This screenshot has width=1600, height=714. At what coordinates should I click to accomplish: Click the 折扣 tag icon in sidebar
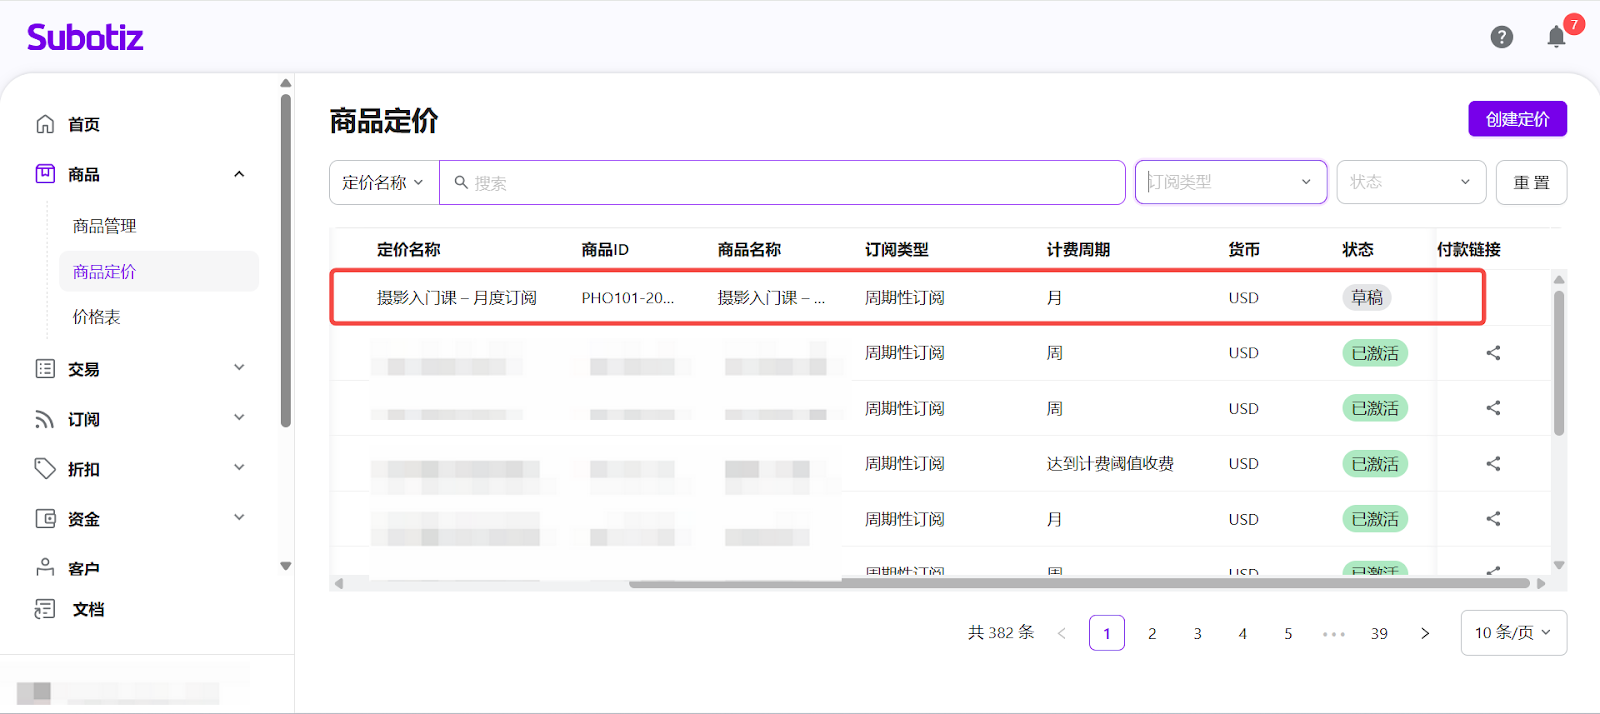45,469
